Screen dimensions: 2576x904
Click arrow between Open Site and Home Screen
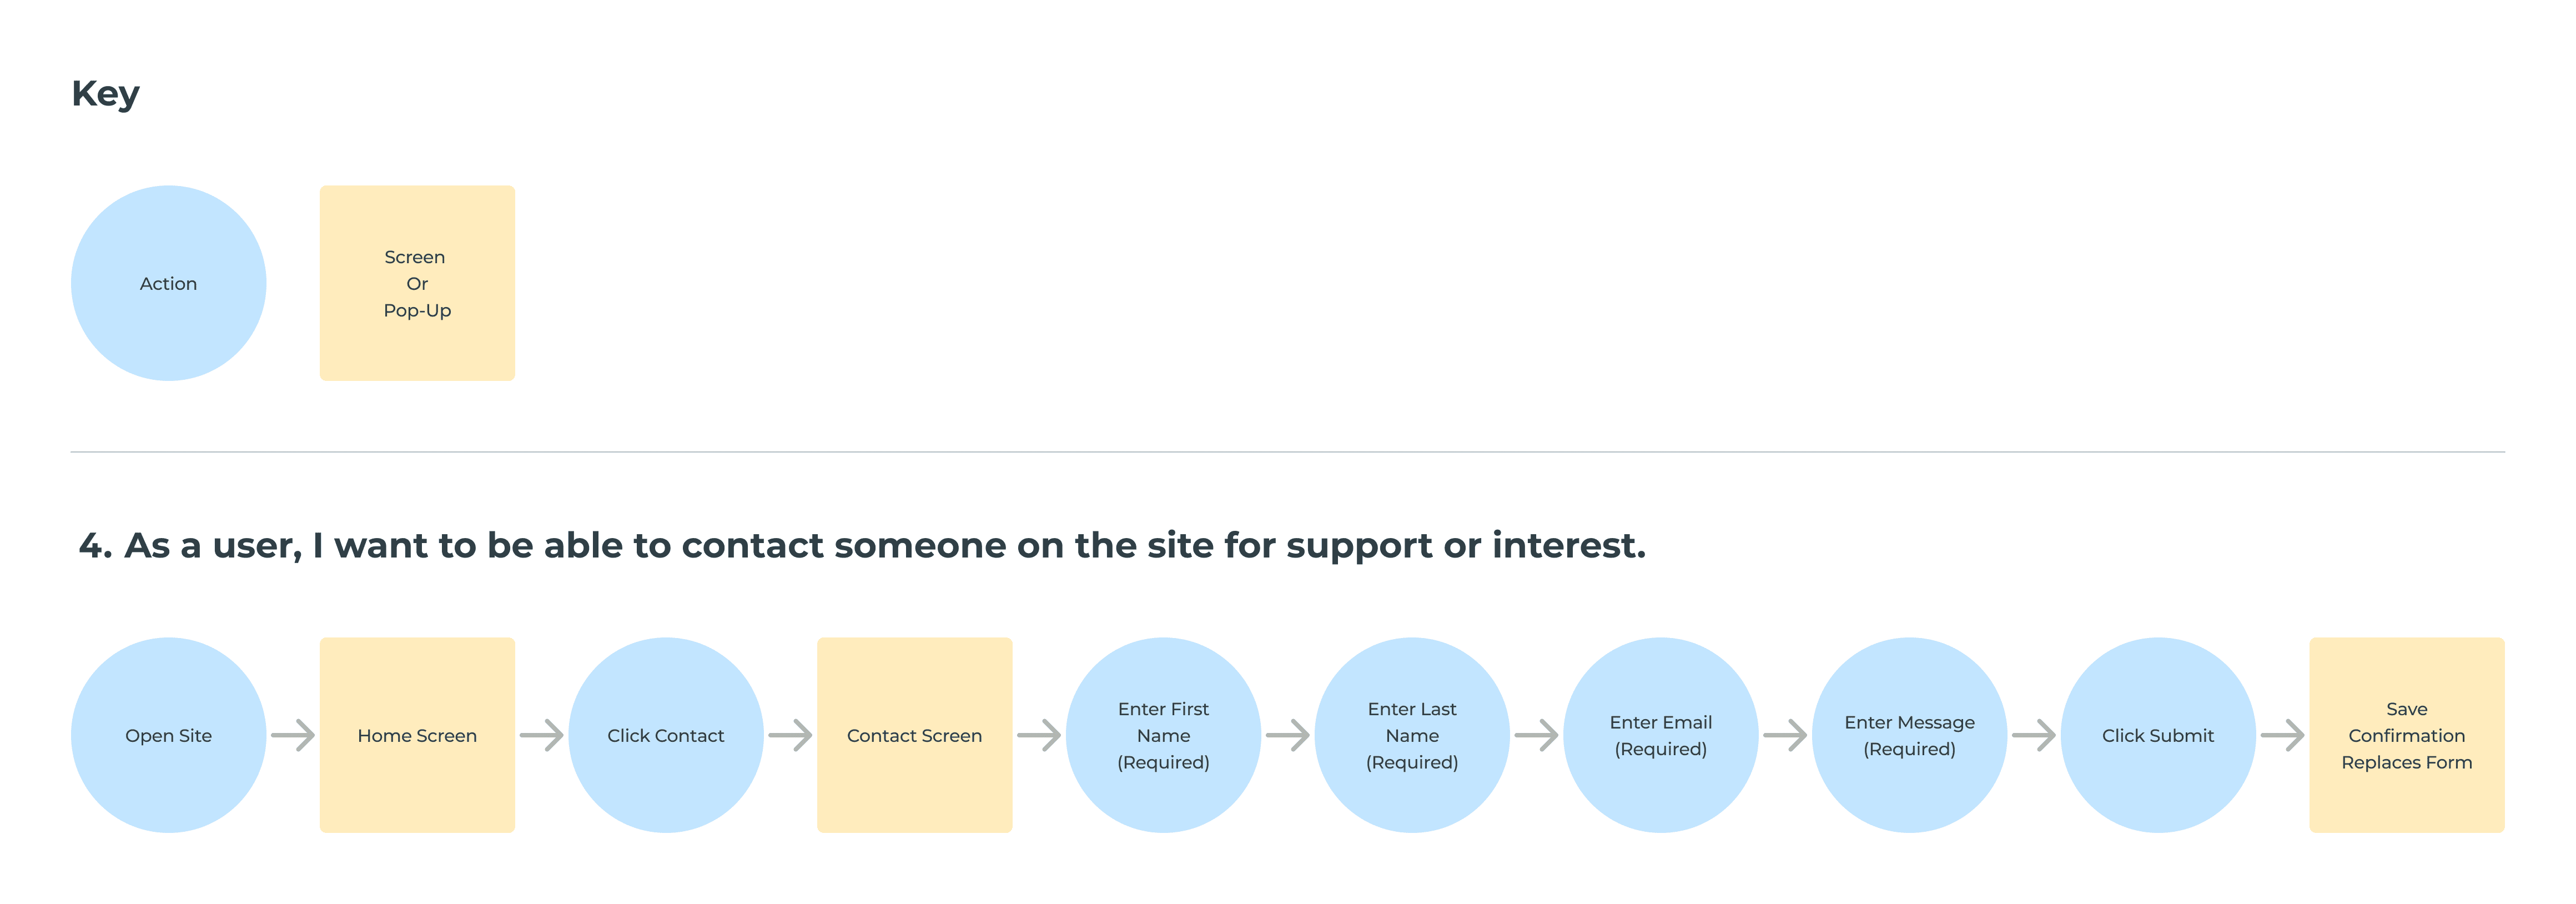293,735
